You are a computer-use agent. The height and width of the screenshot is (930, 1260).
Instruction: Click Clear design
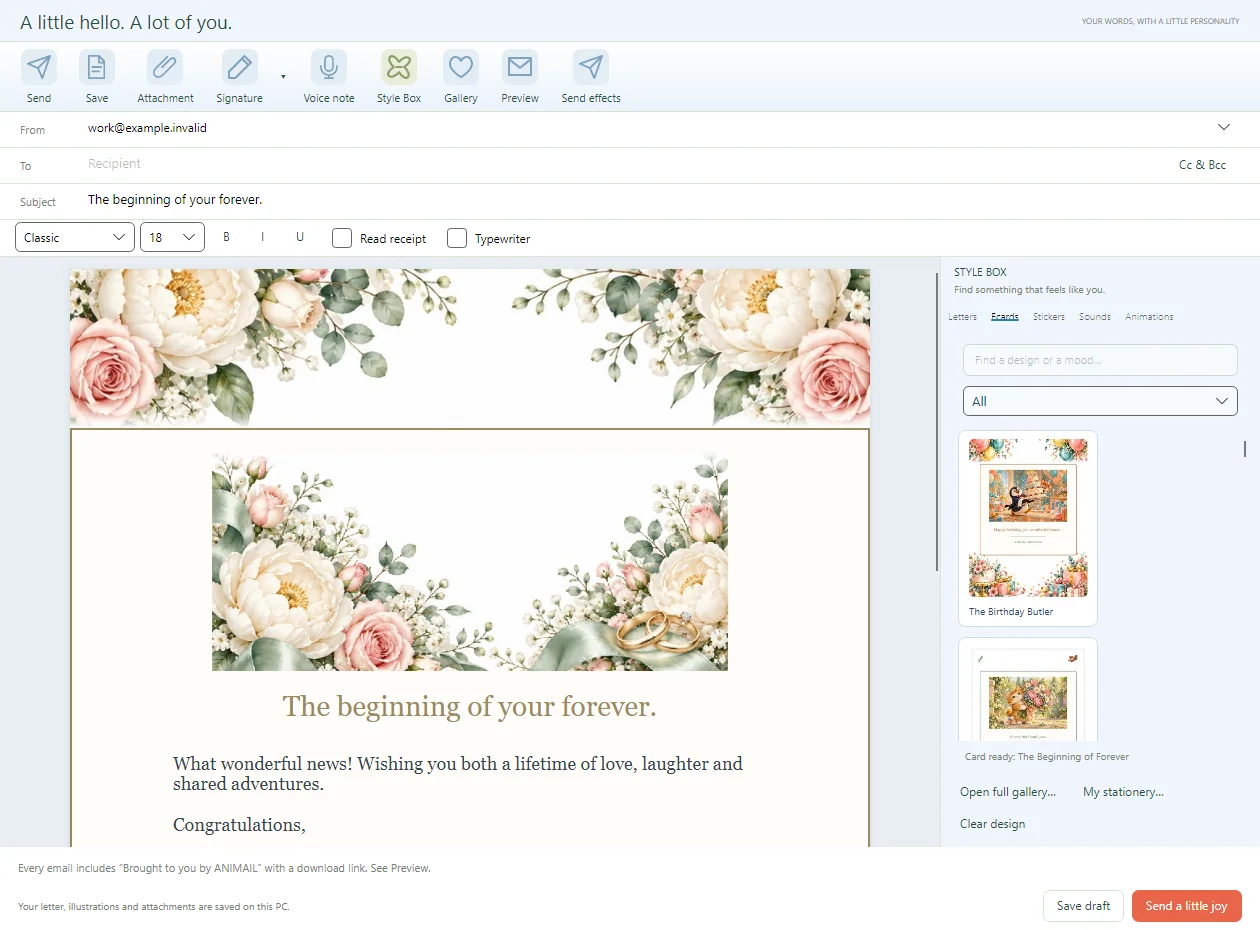tap(992, 824)
